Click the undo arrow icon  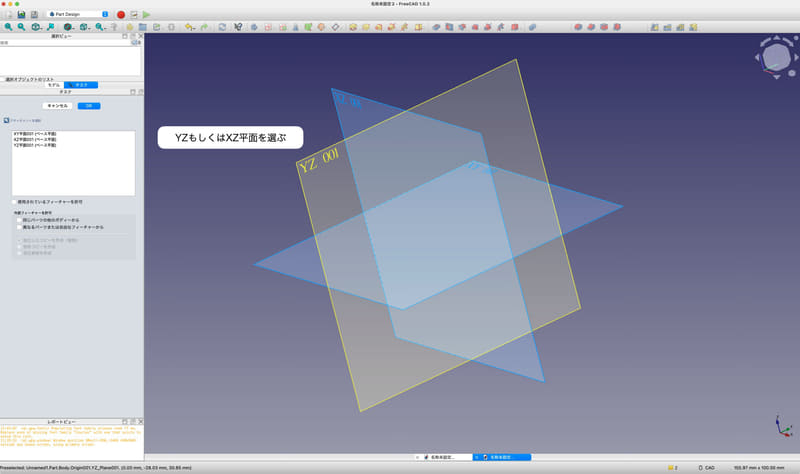pyautogui.click(x=189, y=27)
